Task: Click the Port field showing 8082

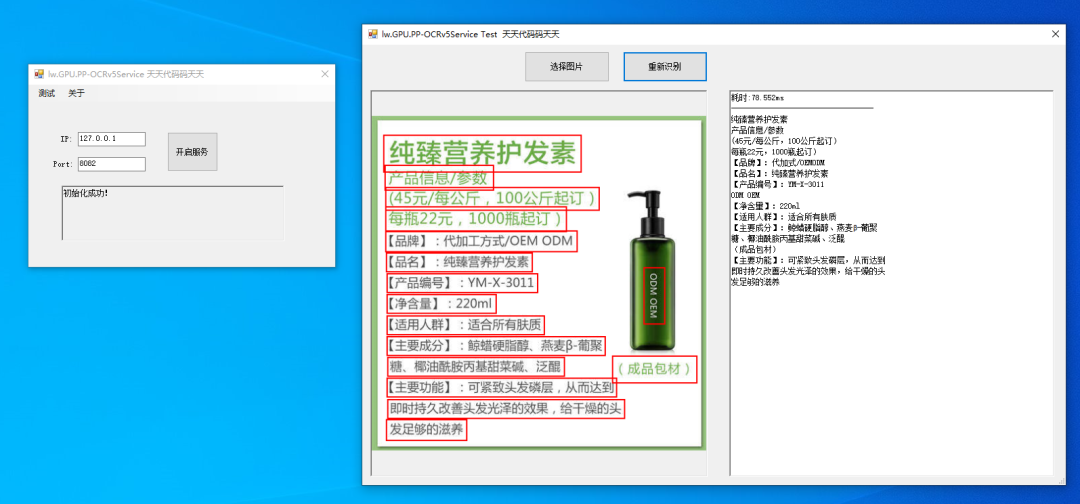Action: point(112,164)
